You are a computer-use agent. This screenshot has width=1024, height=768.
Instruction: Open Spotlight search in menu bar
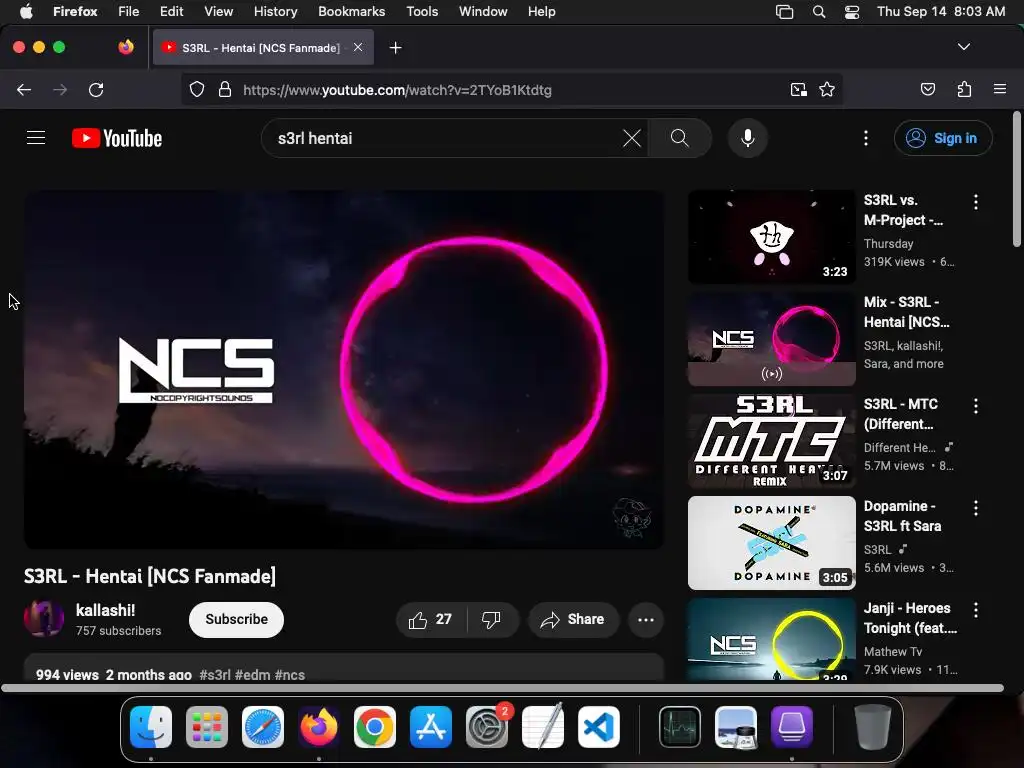tap(818, 12)
